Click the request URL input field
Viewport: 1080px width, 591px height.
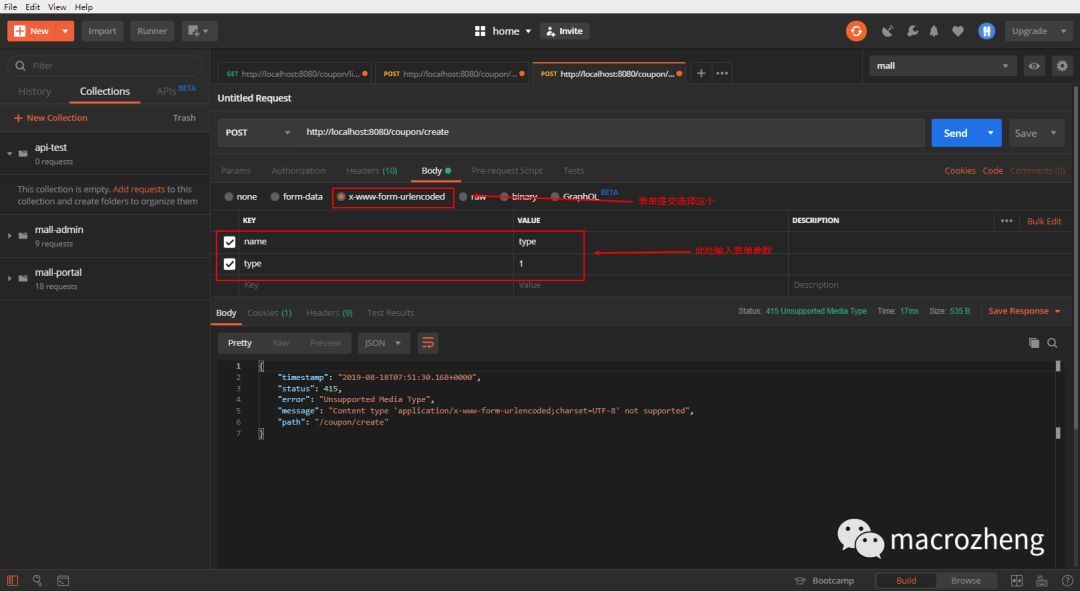612,132
